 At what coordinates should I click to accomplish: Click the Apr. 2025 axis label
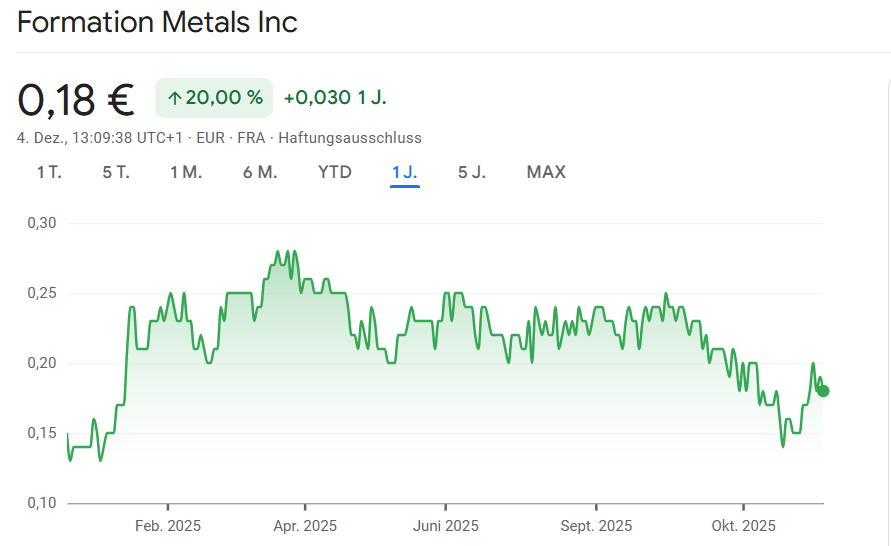tap(304, 526)
